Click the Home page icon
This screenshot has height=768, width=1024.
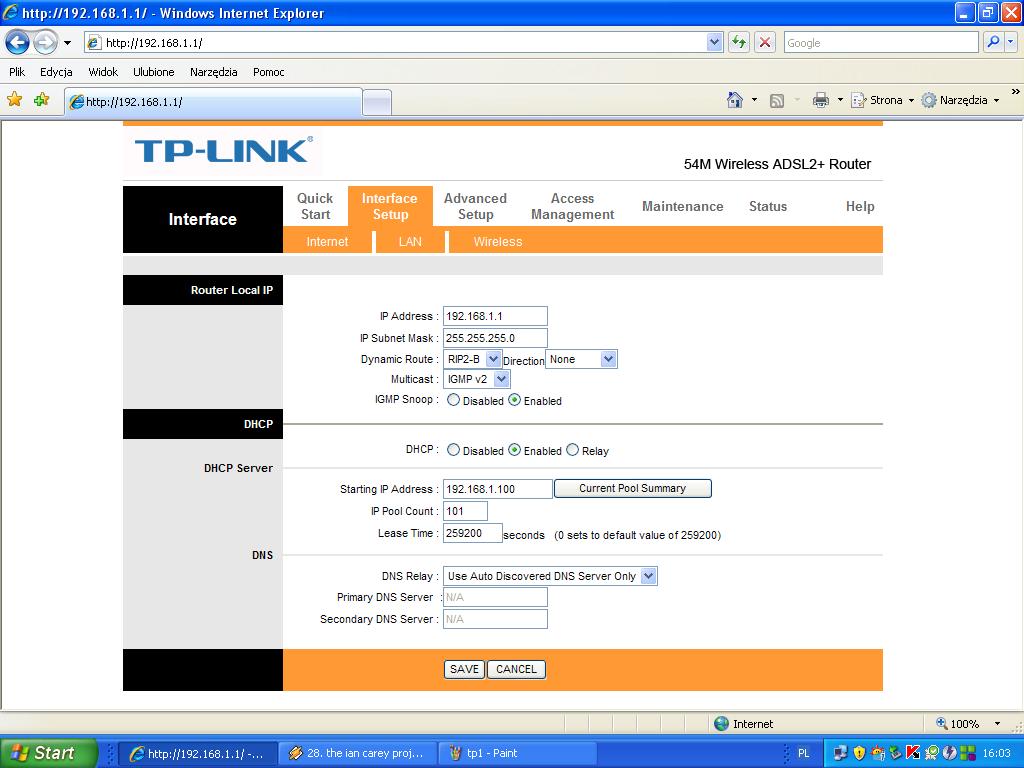click(x=735, y=100)
